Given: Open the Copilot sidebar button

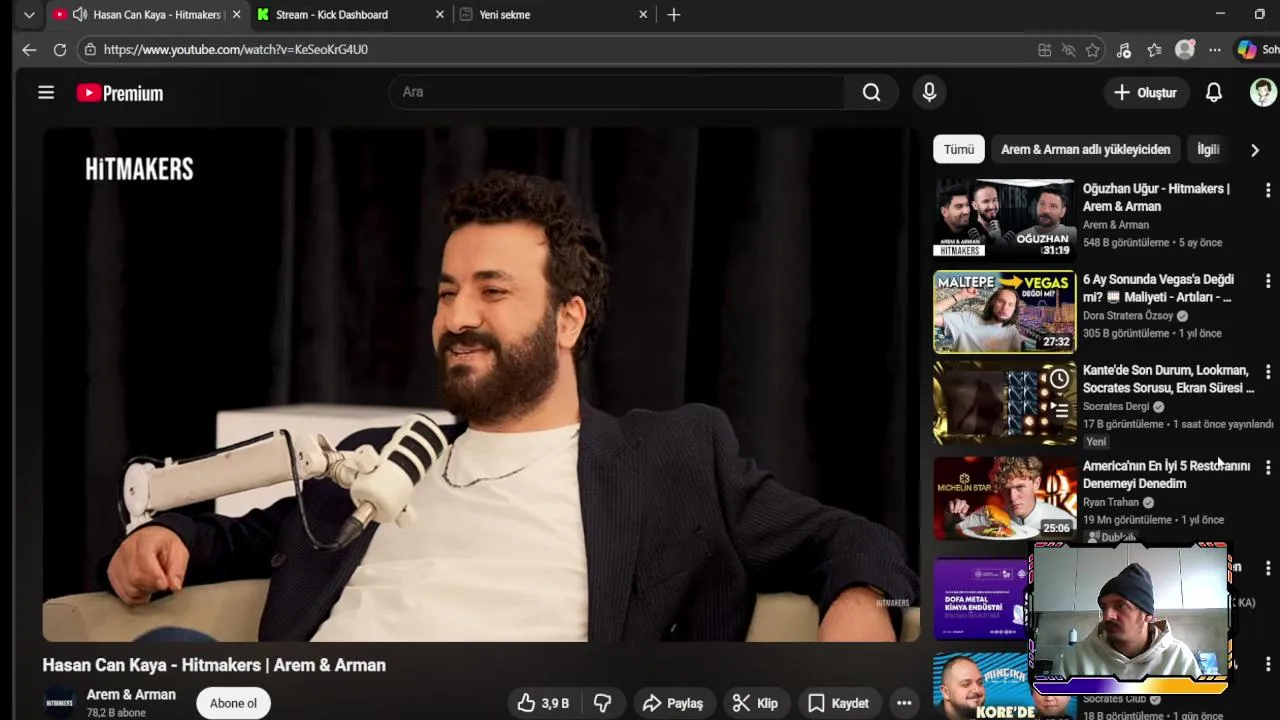Looking at the screenshot, I should [1247, 49].
